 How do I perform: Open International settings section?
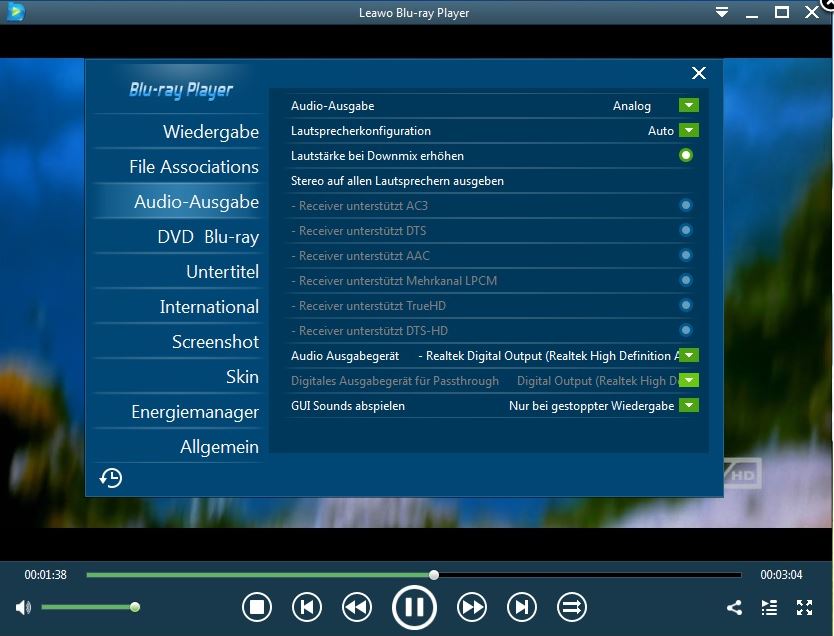pos(209,307)
